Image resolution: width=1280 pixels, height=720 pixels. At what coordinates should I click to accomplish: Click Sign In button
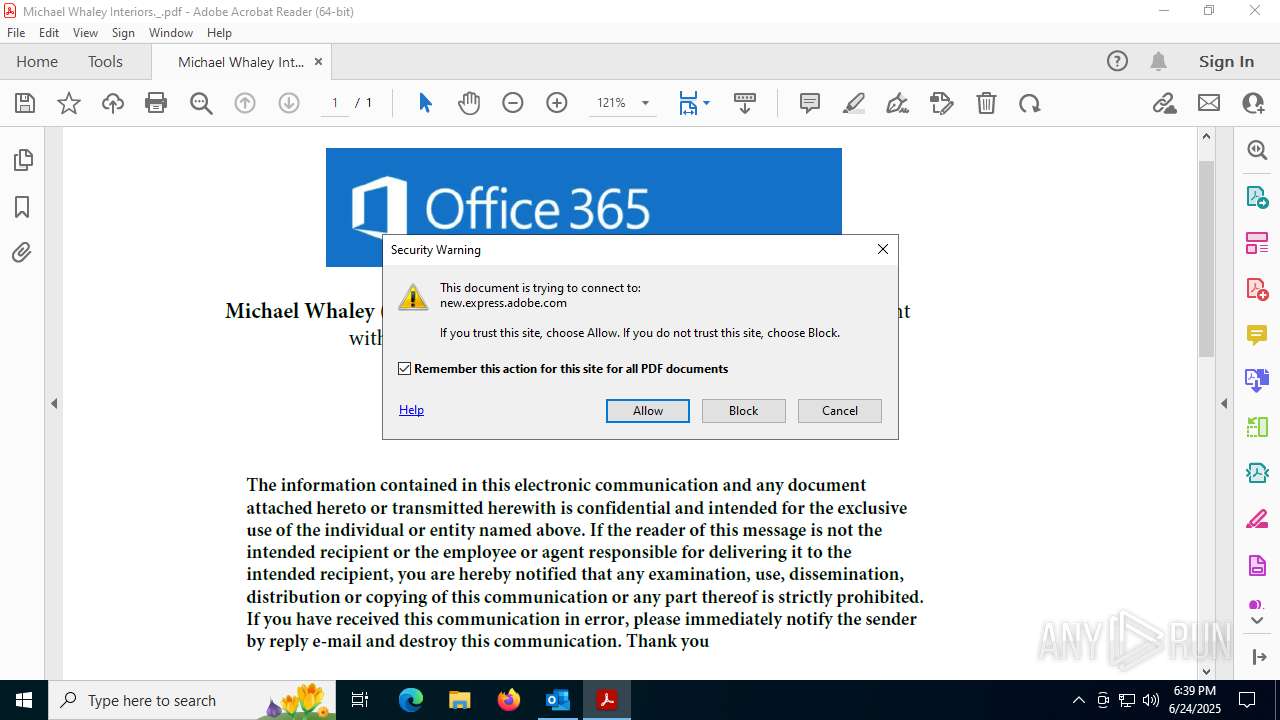1226,61
